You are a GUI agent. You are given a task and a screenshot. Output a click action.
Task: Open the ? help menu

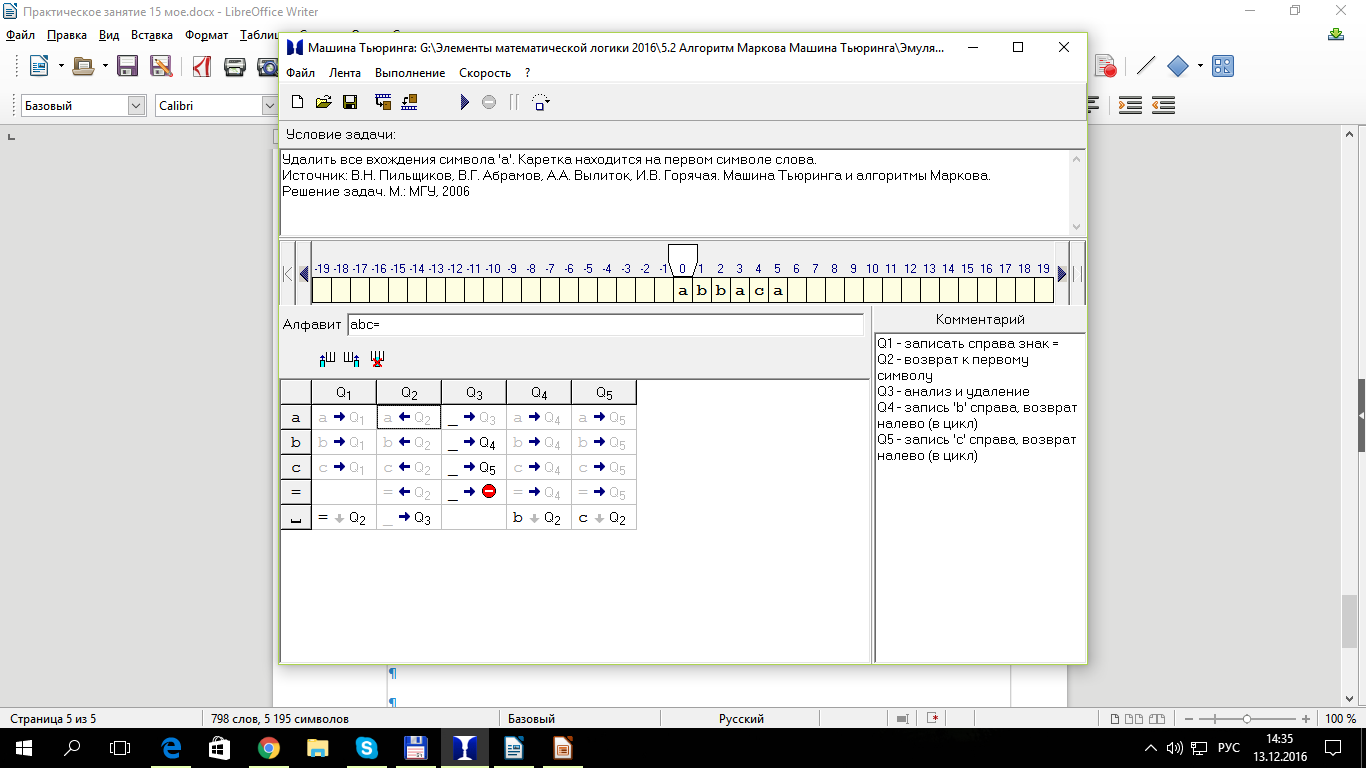(x=527, y=73)
